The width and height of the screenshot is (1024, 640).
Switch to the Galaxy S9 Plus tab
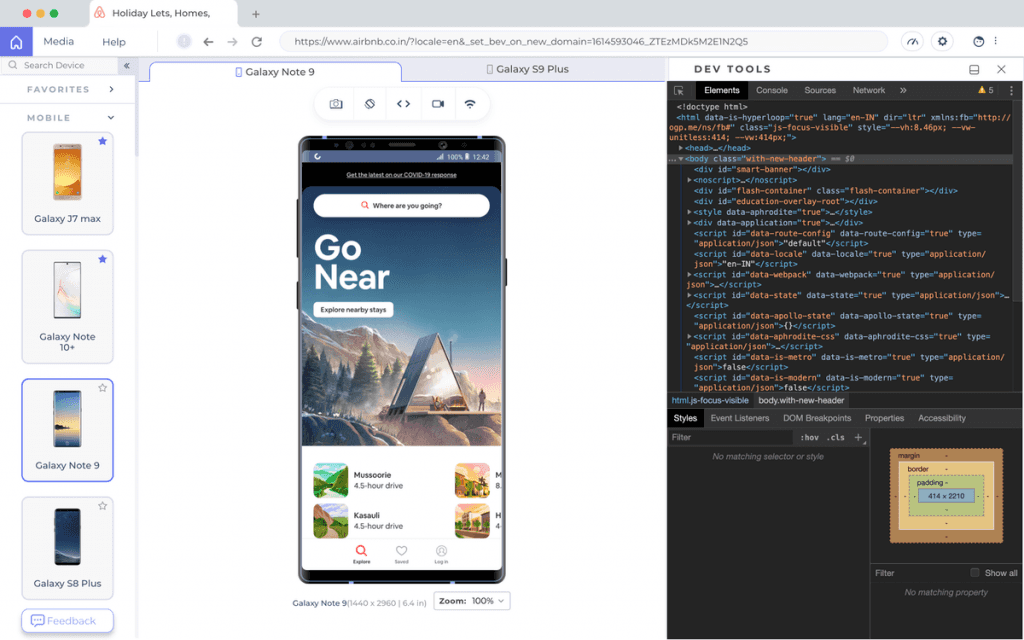(527, 70)
